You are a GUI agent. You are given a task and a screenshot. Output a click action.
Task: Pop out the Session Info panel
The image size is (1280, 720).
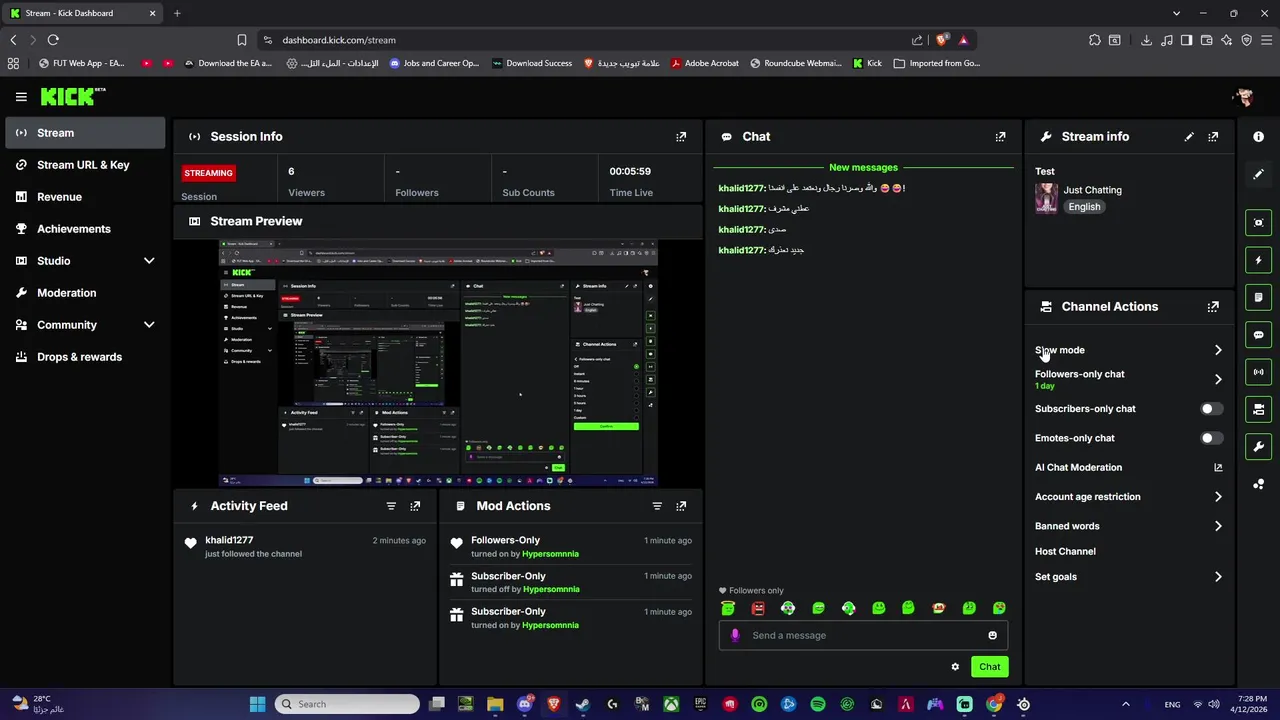(x=681, y=137)
